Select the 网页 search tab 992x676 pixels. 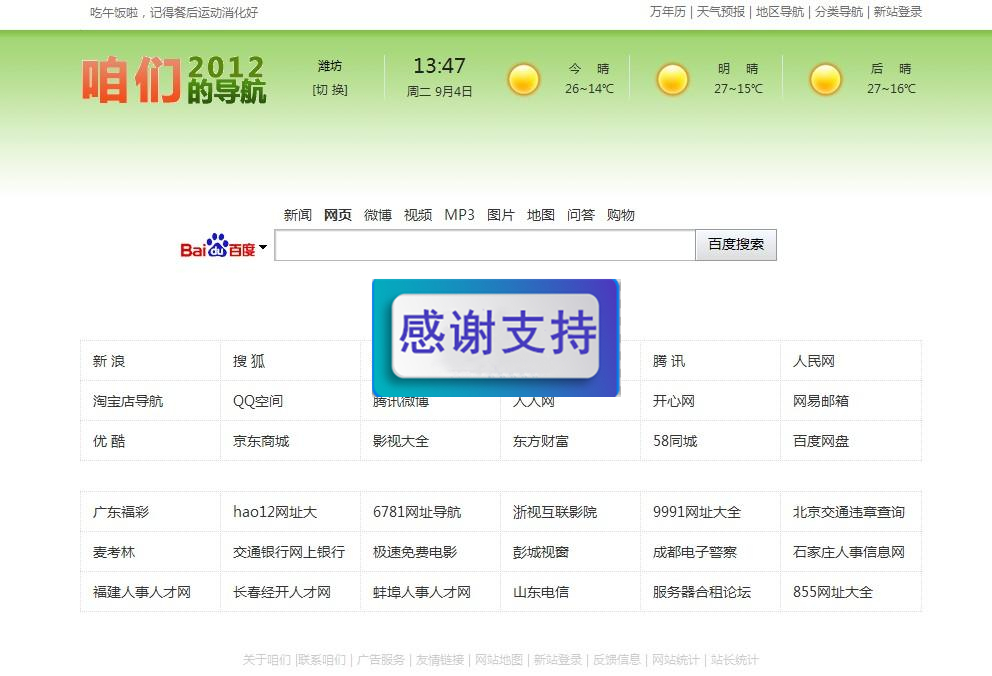tap(337, 215)
